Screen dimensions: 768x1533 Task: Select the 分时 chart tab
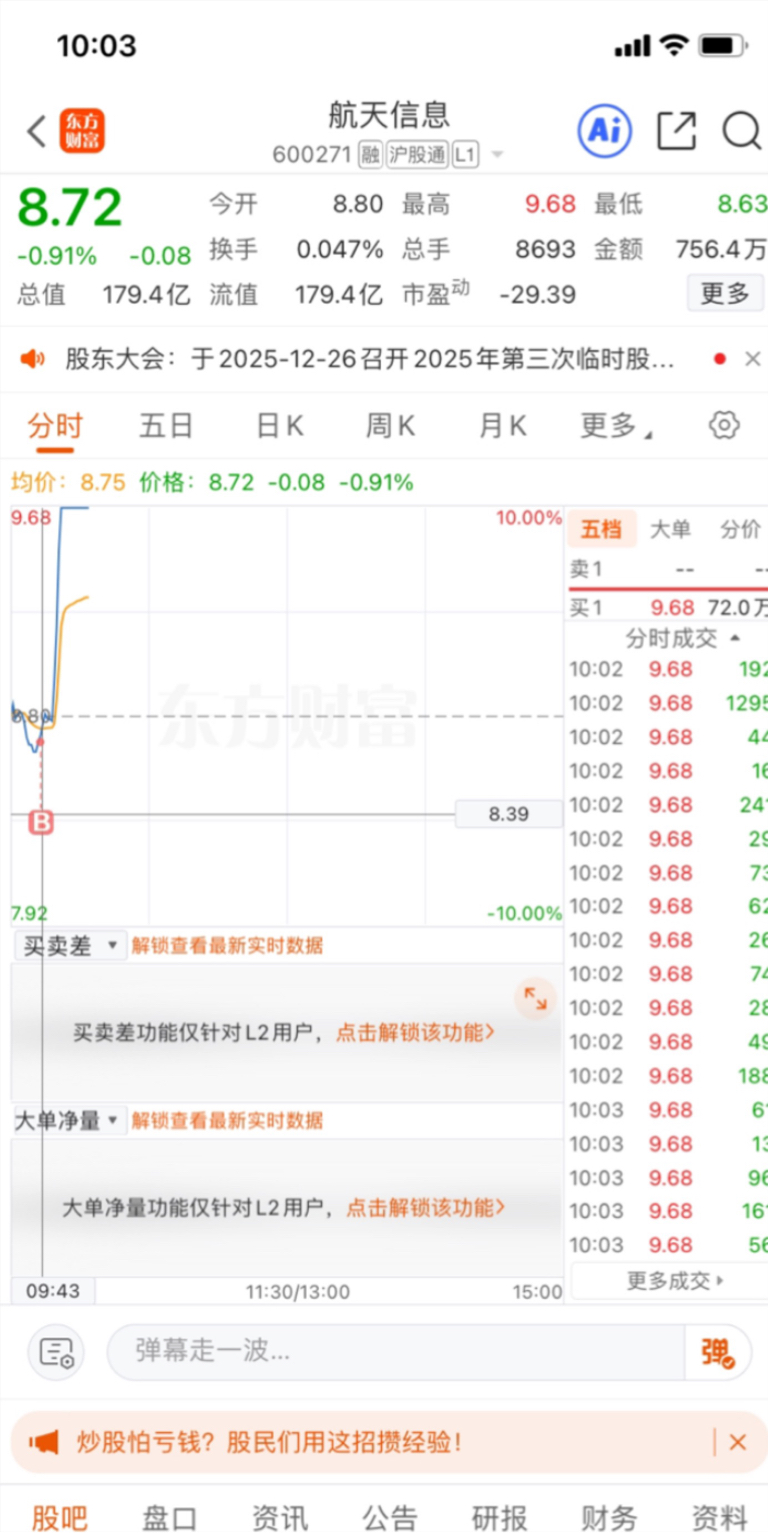click(55, 426)
